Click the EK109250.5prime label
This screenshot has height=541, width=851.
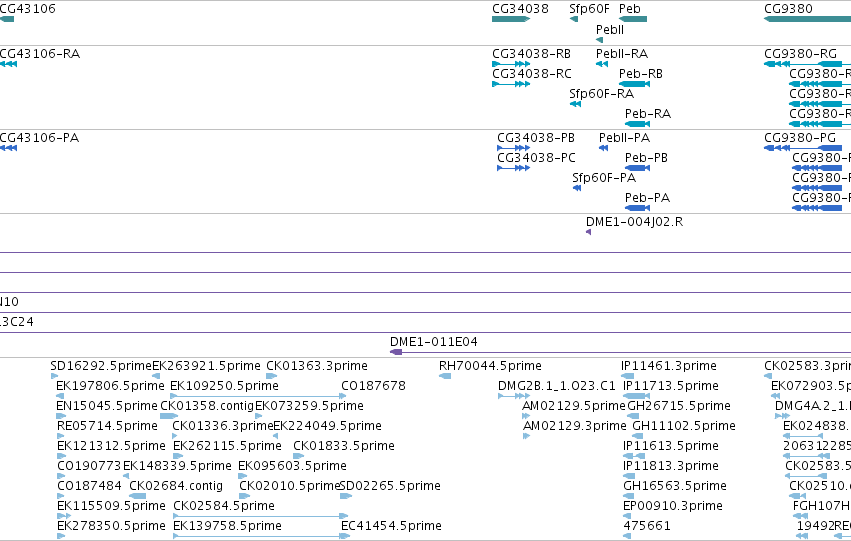[224, 386]
